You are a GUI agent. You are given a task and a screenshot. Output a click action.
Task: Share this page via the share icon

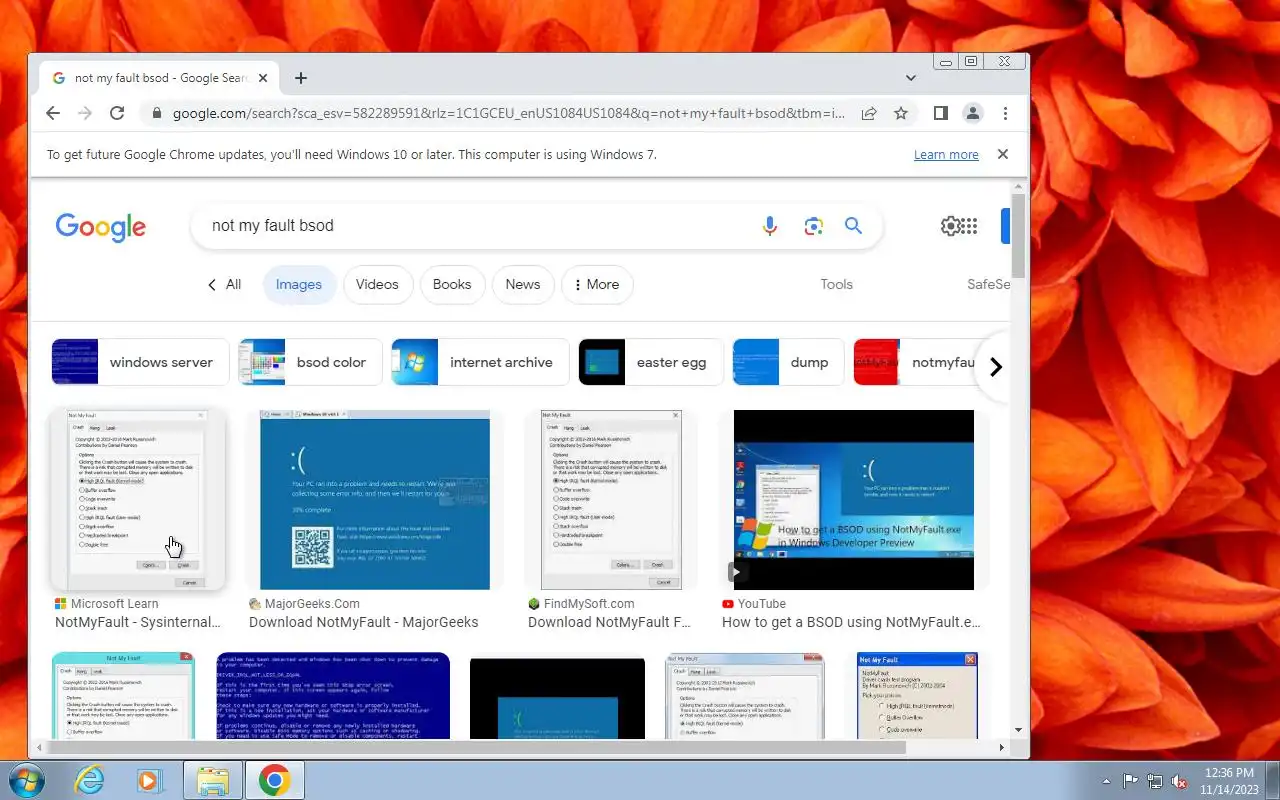click(x=869, y=113)
